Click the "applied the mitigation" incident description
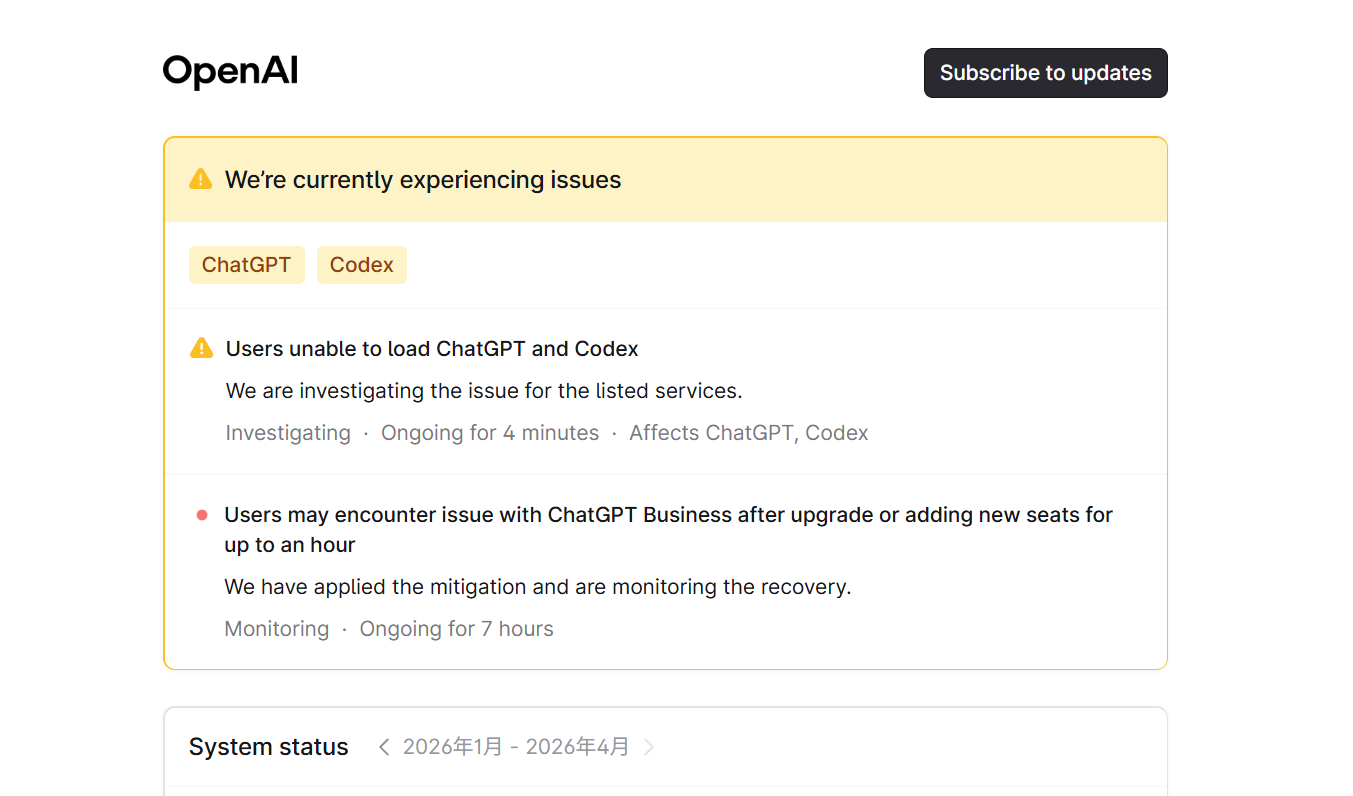This screenshot has width=1353, height=796. 538,587
